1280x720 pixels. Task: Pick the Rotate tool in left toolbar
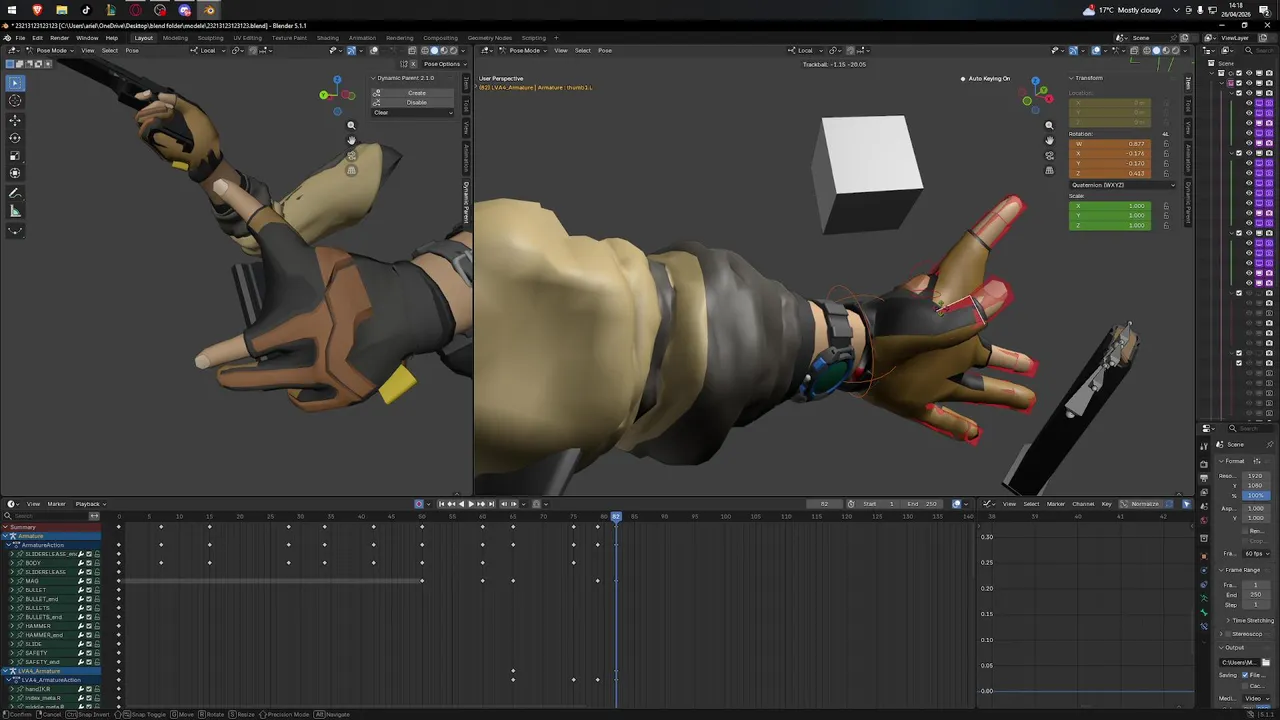click(15, 138)
